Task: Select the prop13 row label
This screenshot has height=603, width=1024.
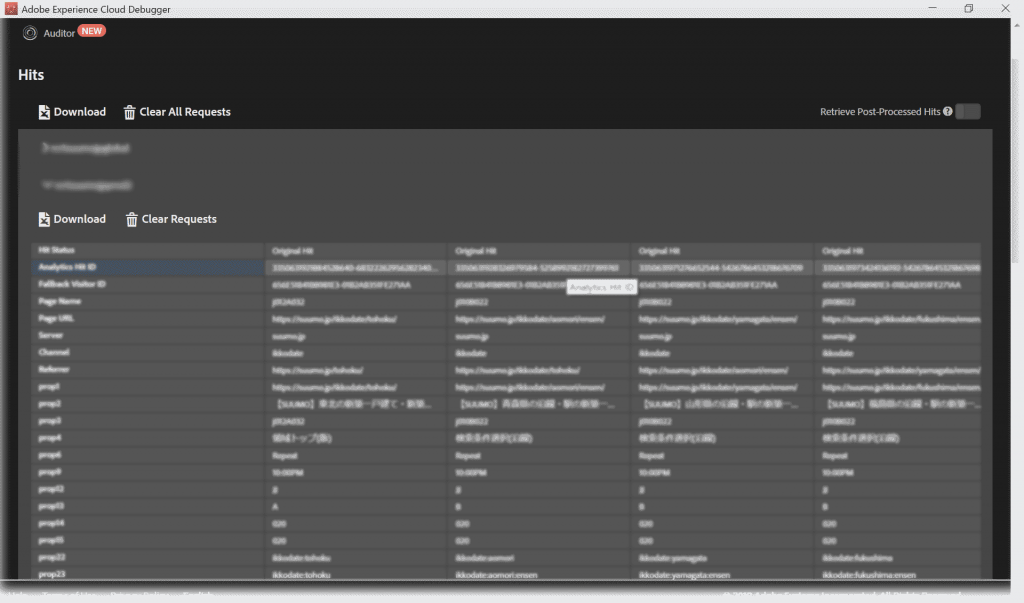Action: click(x=51, y=506)
